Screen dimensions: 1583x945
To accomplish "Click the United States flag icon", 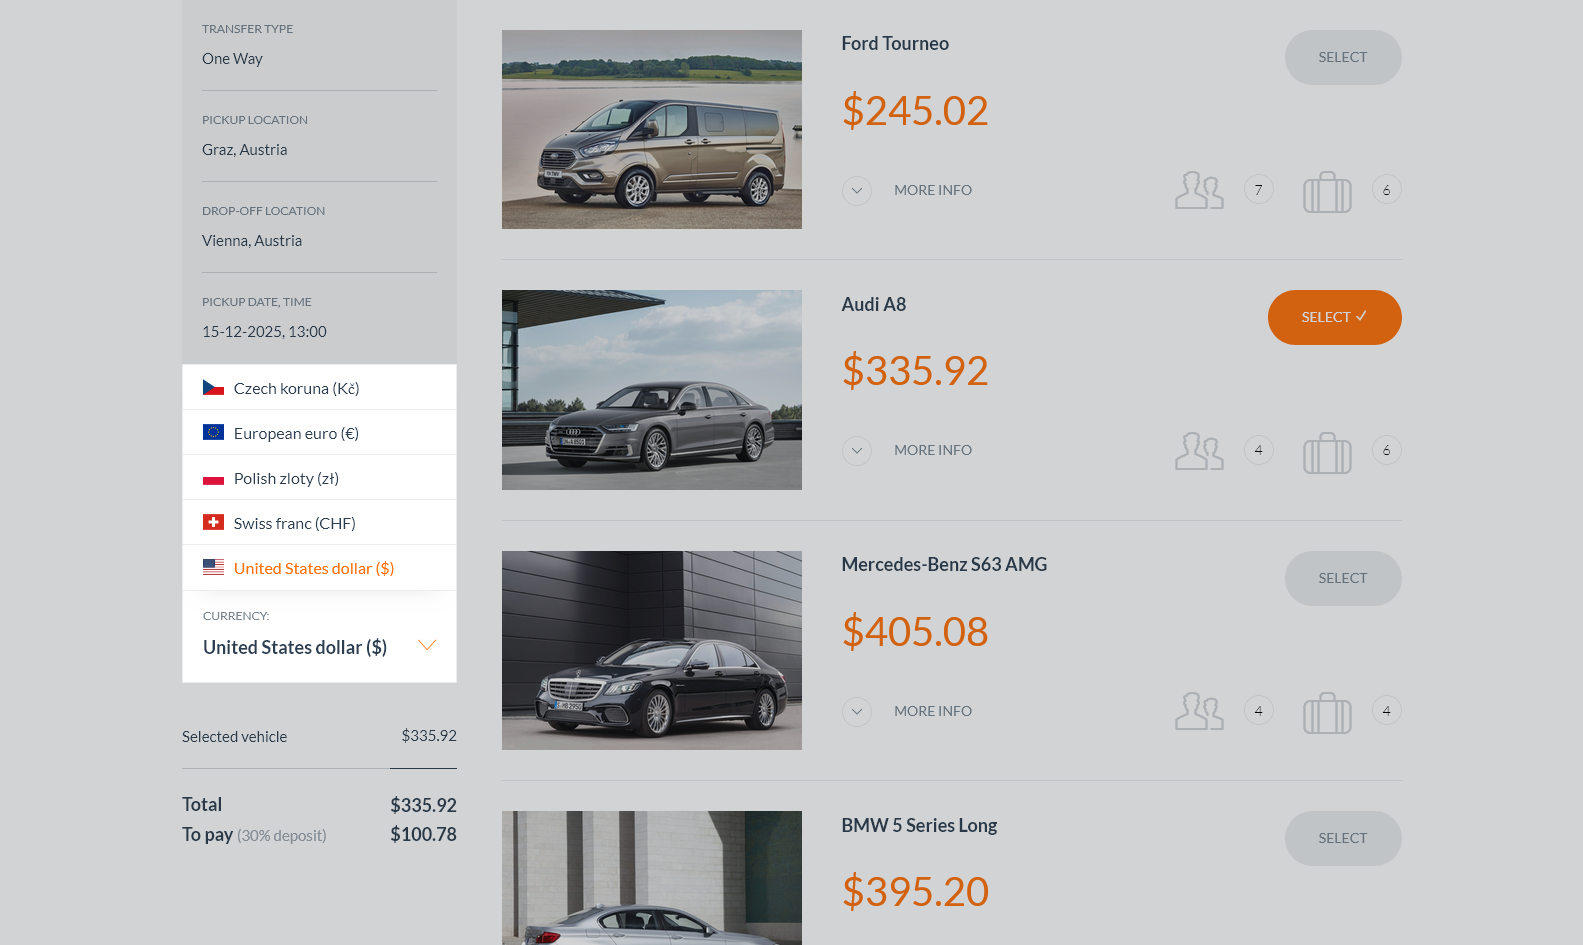I will (213, 567).
